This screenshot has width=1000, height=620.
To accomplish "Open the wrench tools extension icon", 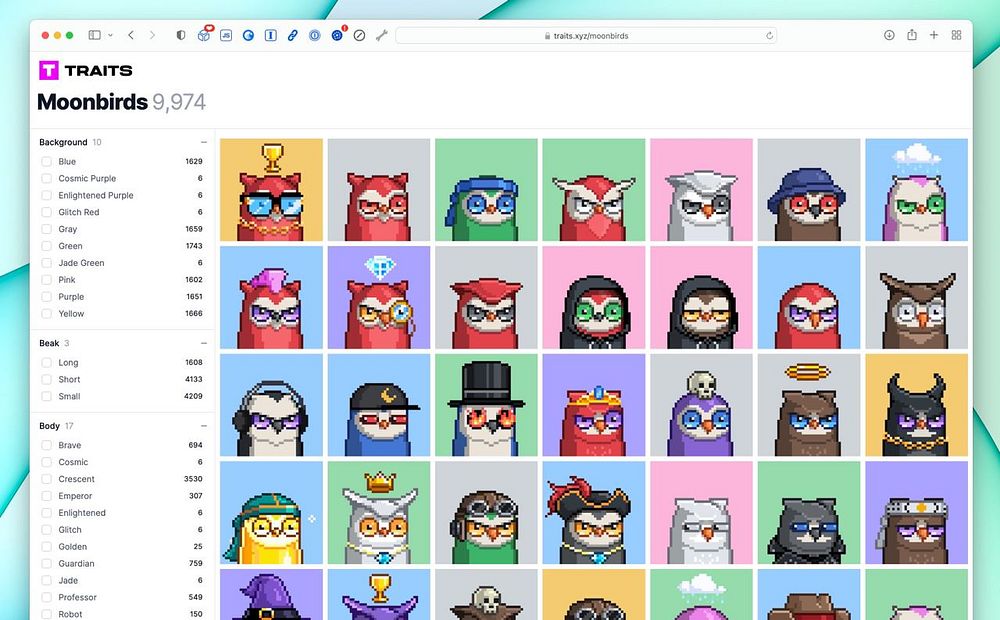I will [381, 35].
